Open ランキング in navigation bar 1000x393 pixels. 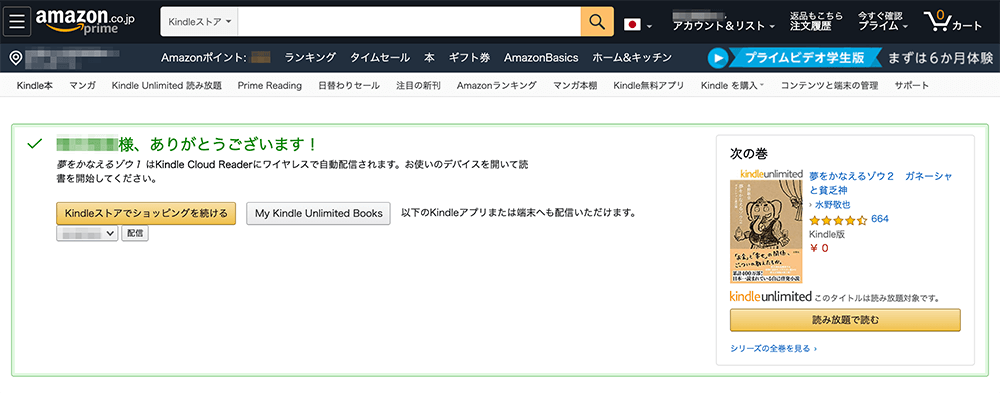pyautogui.click(x=311, y=58)
